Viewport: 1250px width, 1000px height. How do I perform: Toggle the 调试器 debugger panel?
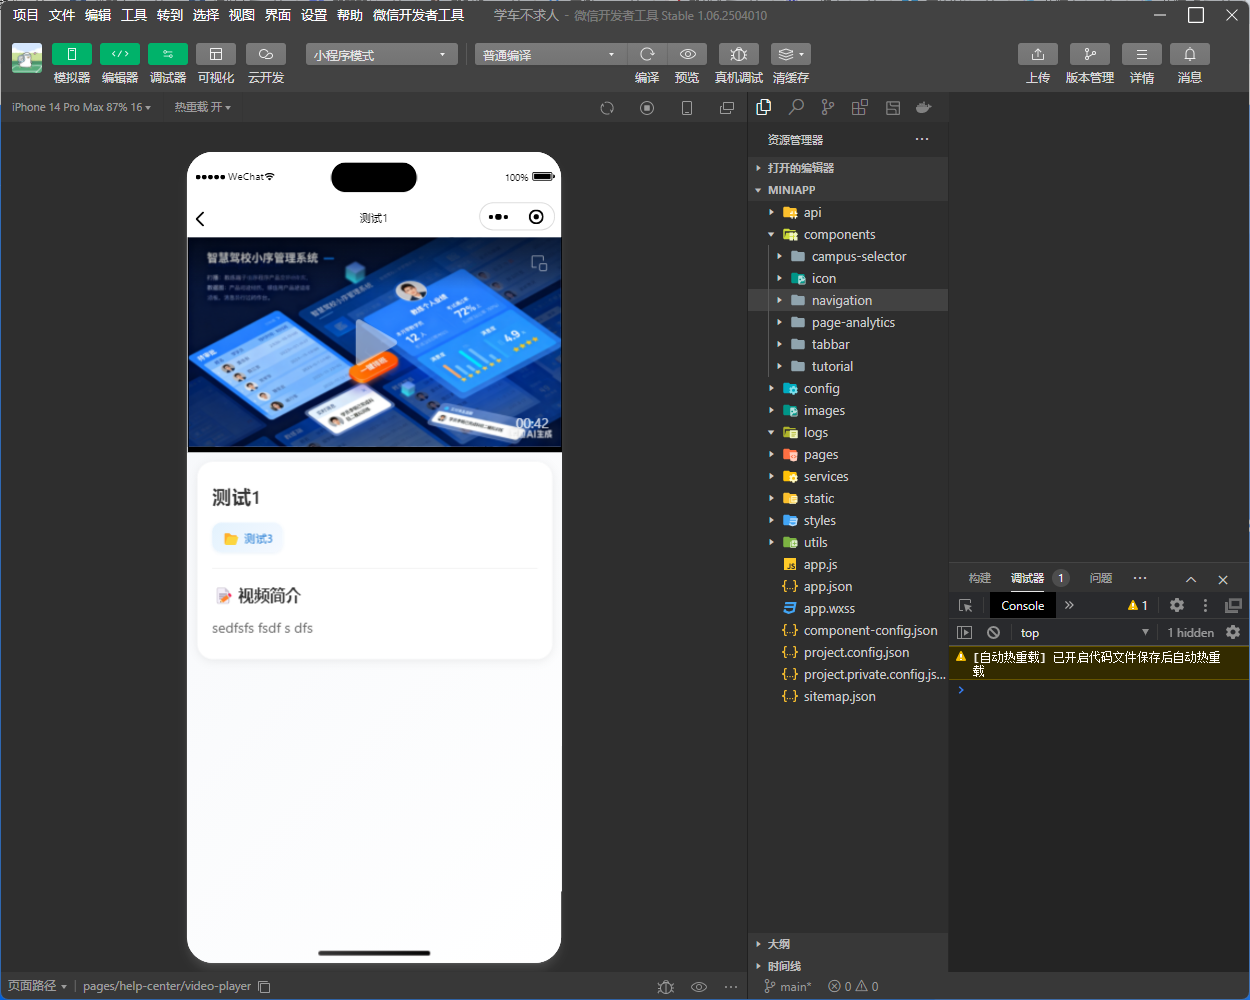(168, 54)
